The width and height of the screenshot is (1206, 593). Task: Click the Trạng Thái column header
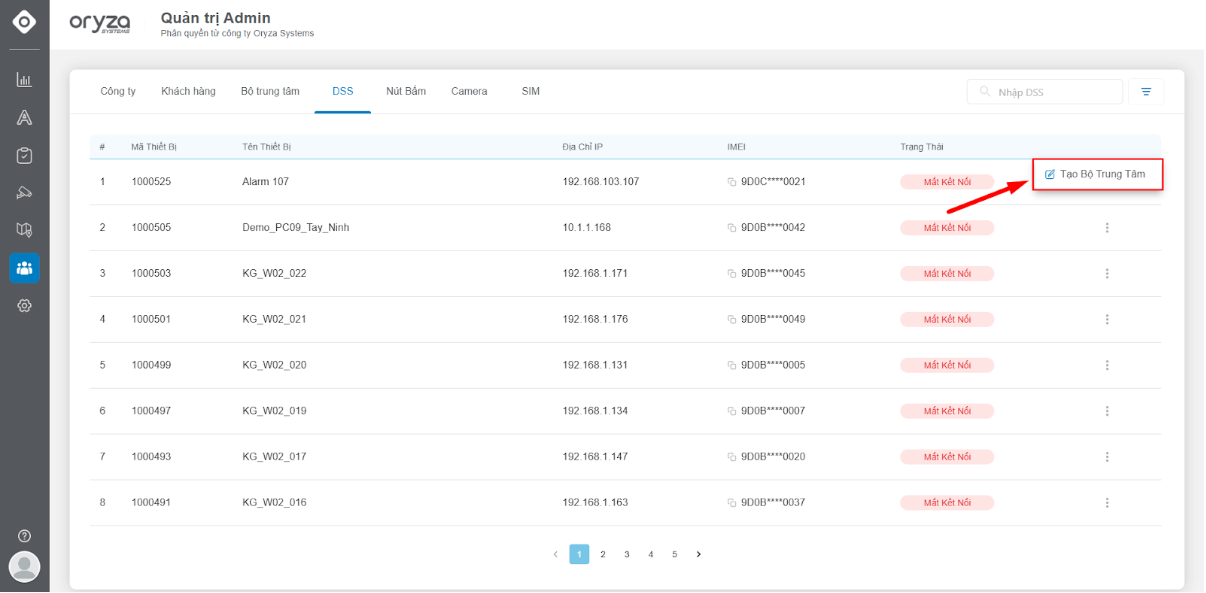coord(921,147)
